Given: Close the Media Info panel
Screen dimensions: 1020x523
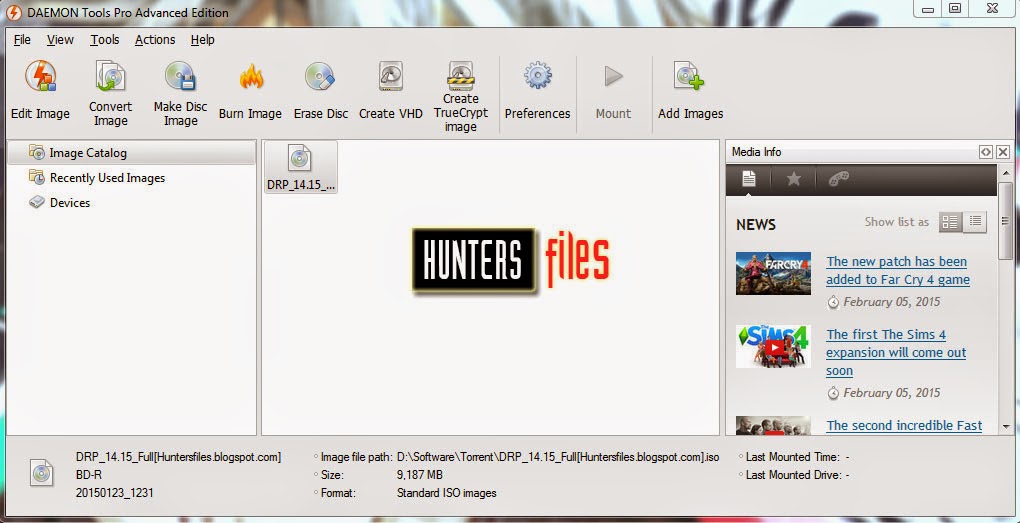Looking at the screenshot, I should click(x=1002, y=152).
